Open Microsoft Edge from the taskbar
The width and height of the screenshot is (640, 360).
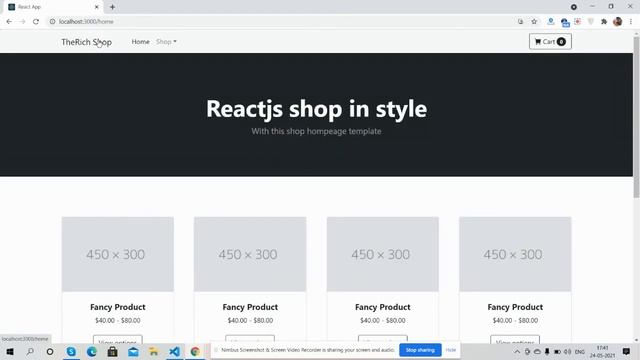click(x=91, y=351)
